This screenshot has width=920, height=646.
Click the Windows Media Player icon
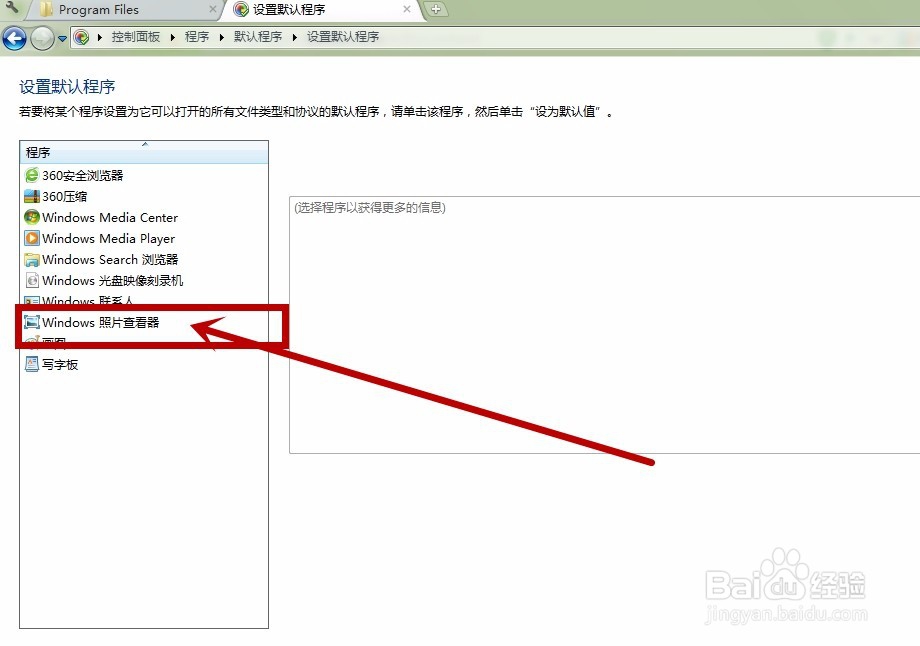(31, 238)
